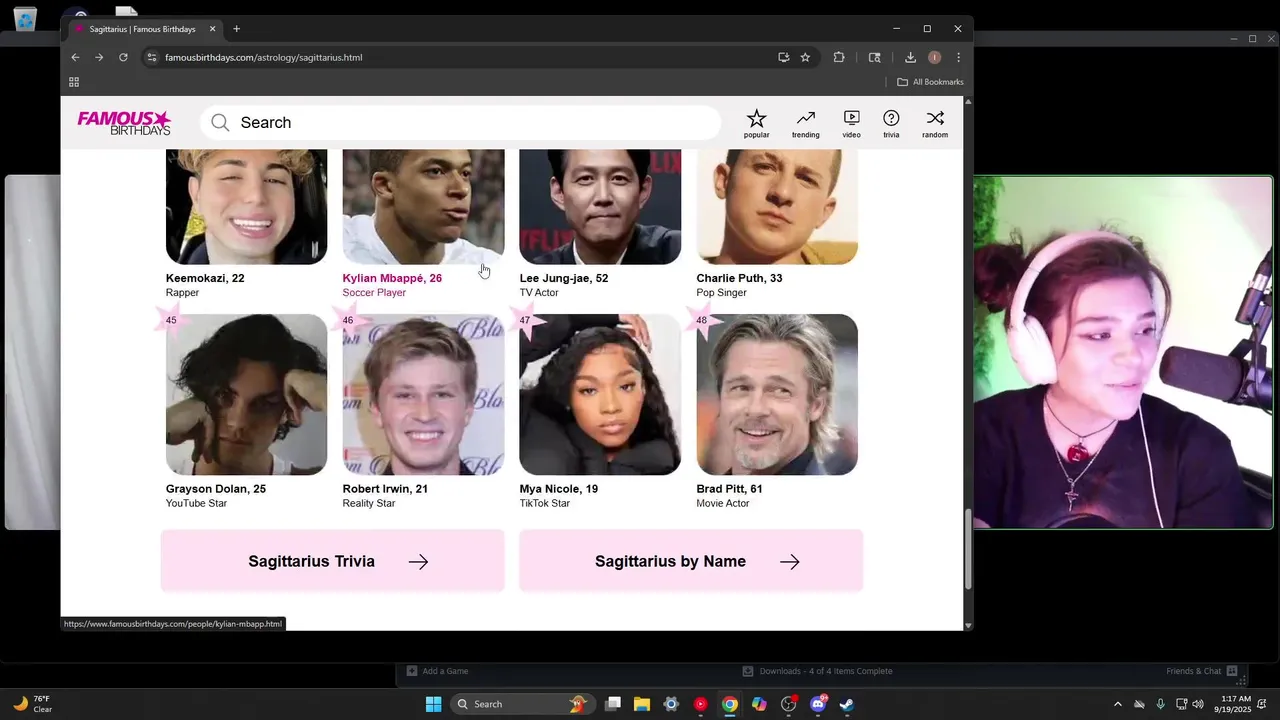Open Task View on taskbar

(613, 704)
